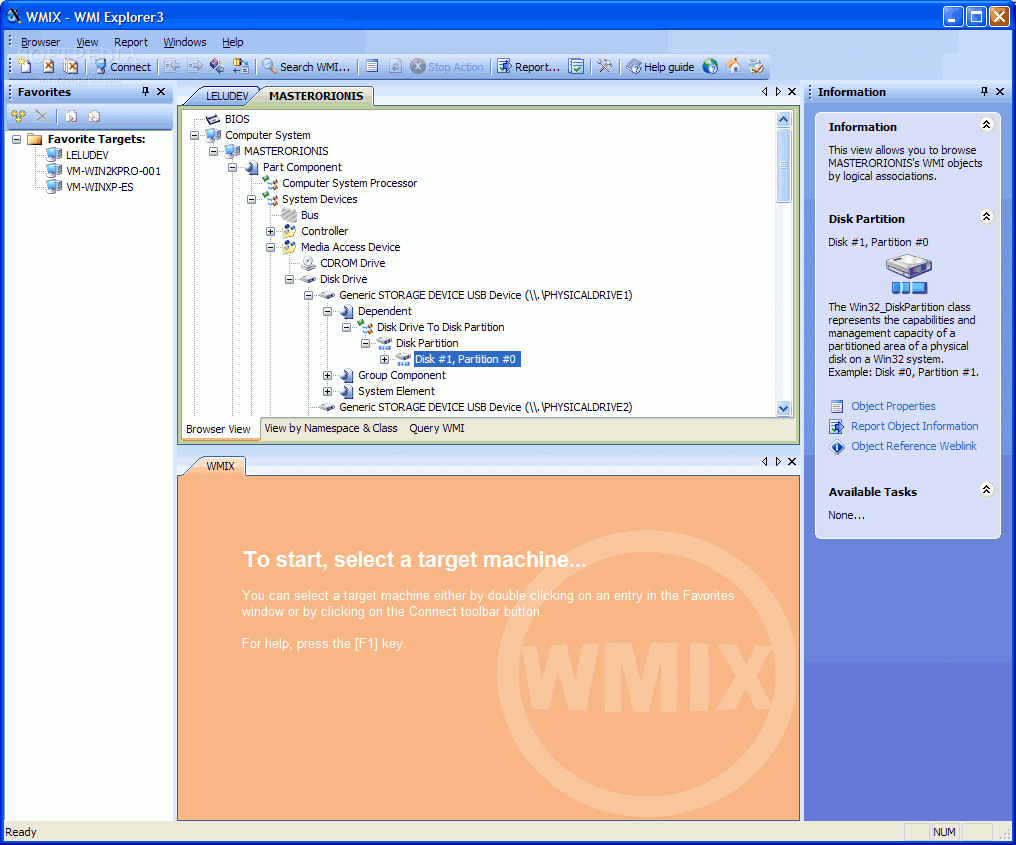
Task: Click the home page house icon
Action: point(733,66)
